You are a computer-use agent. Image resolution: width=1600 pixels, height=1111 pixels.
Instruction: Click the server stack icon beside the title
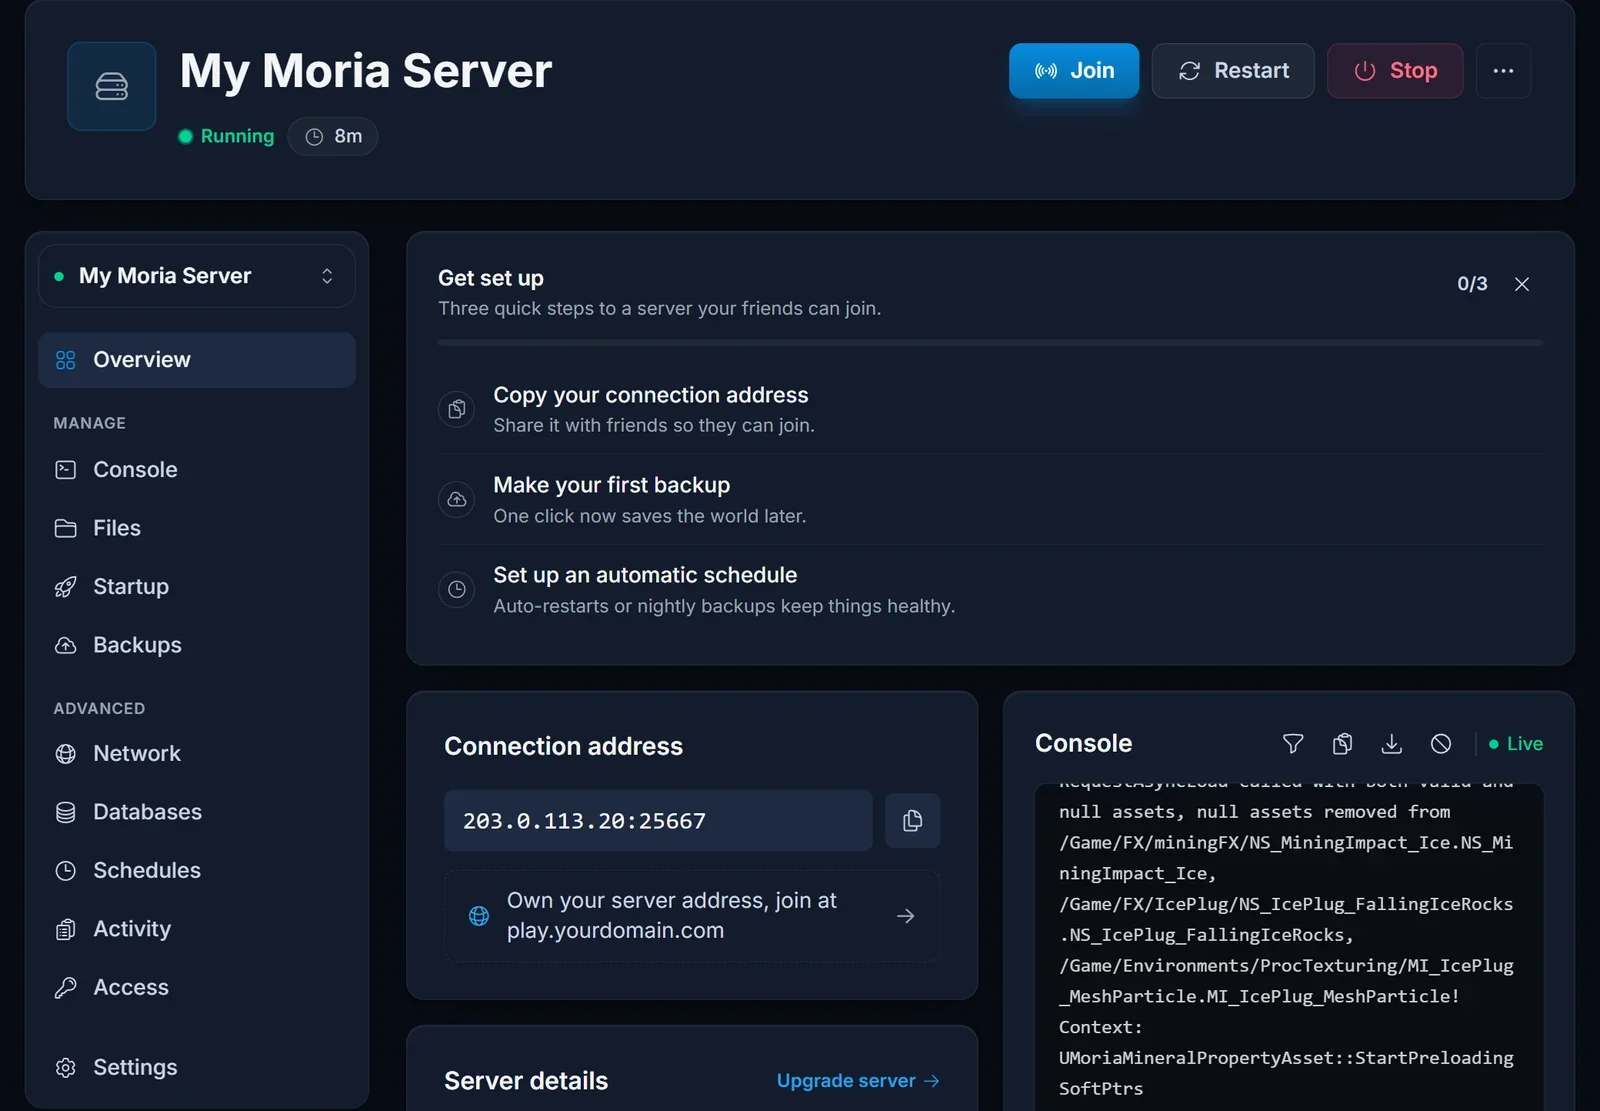point(111,86)
